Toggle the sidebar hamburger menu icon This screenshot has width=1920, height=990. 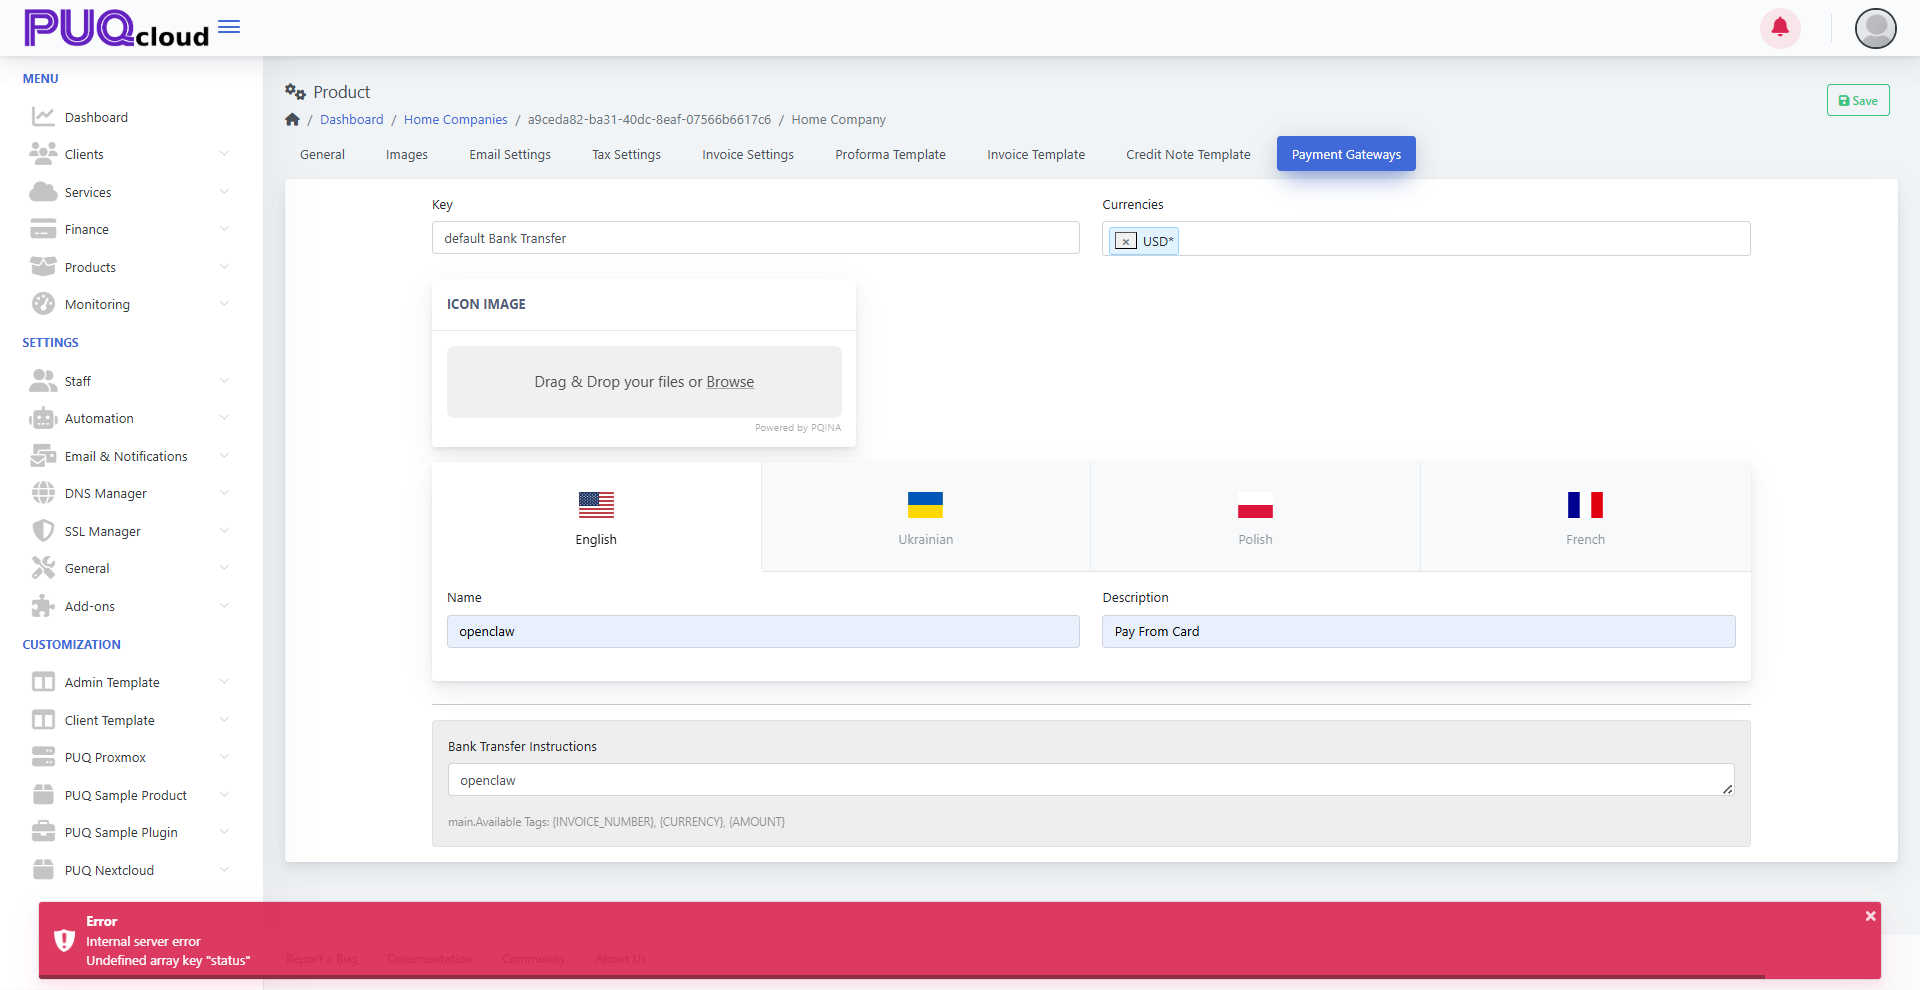point(229,27)
